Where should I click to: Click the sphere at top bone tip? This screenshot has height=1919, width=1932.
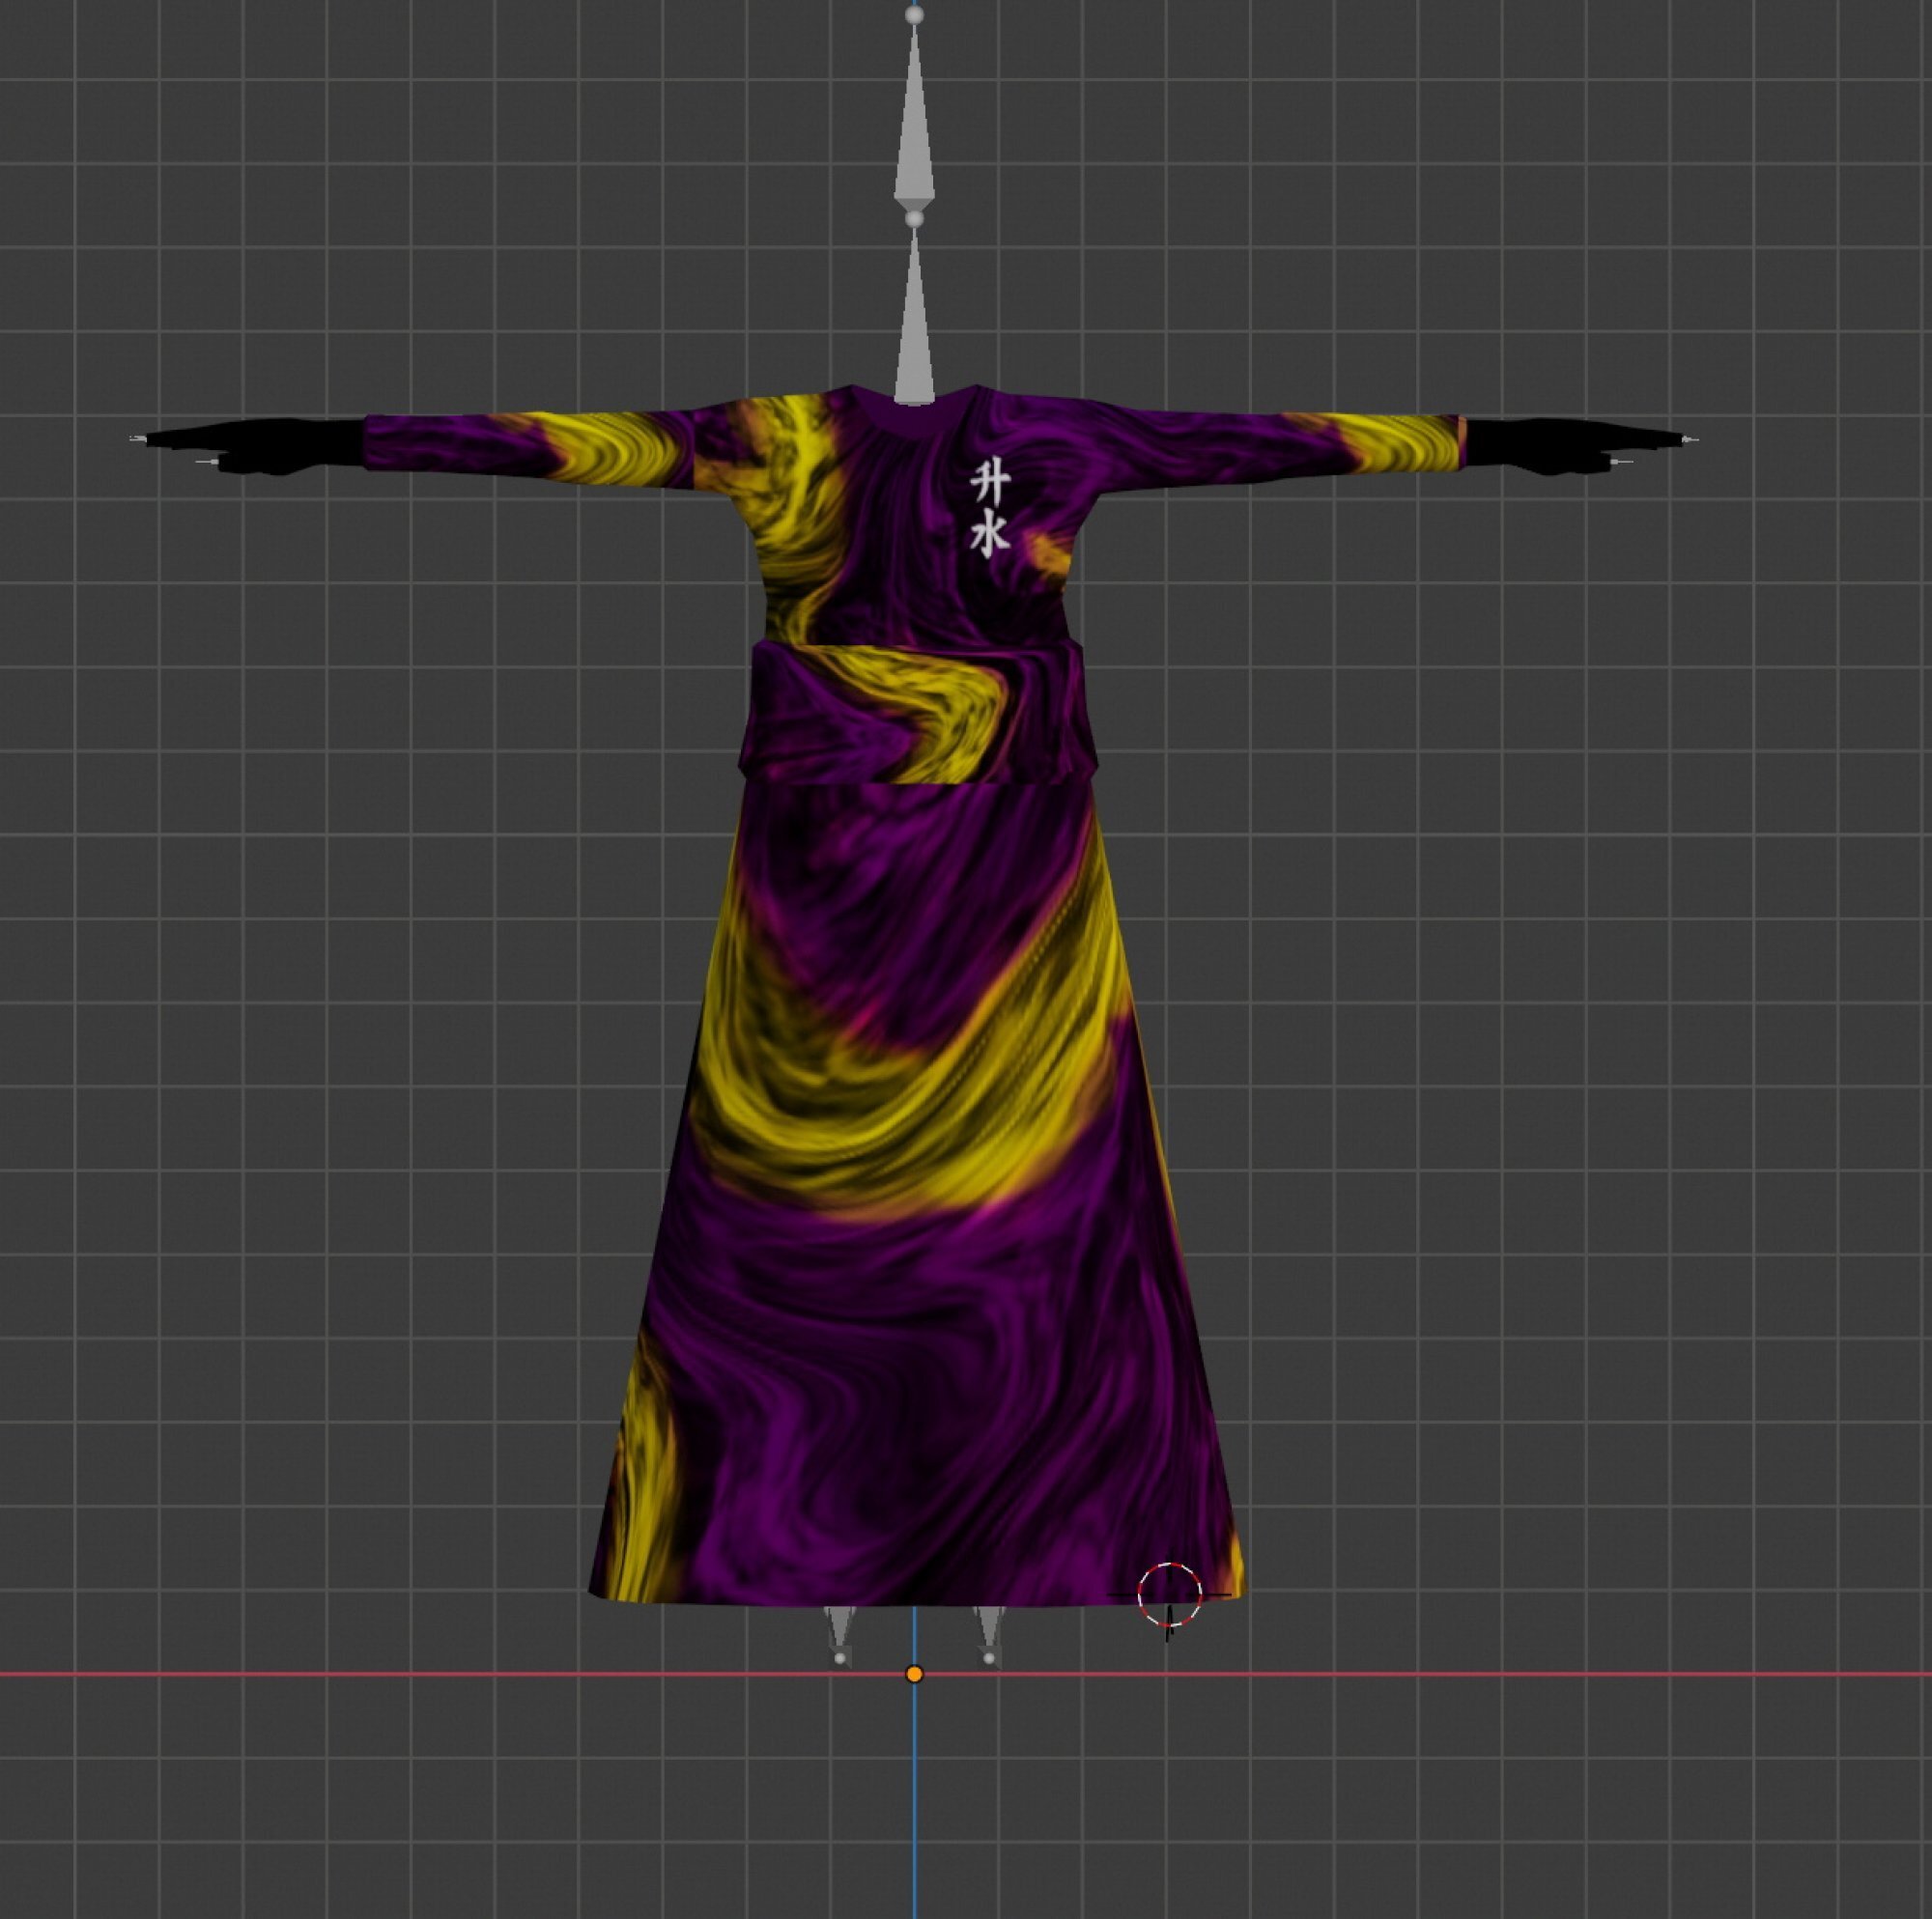pos(914,15)
